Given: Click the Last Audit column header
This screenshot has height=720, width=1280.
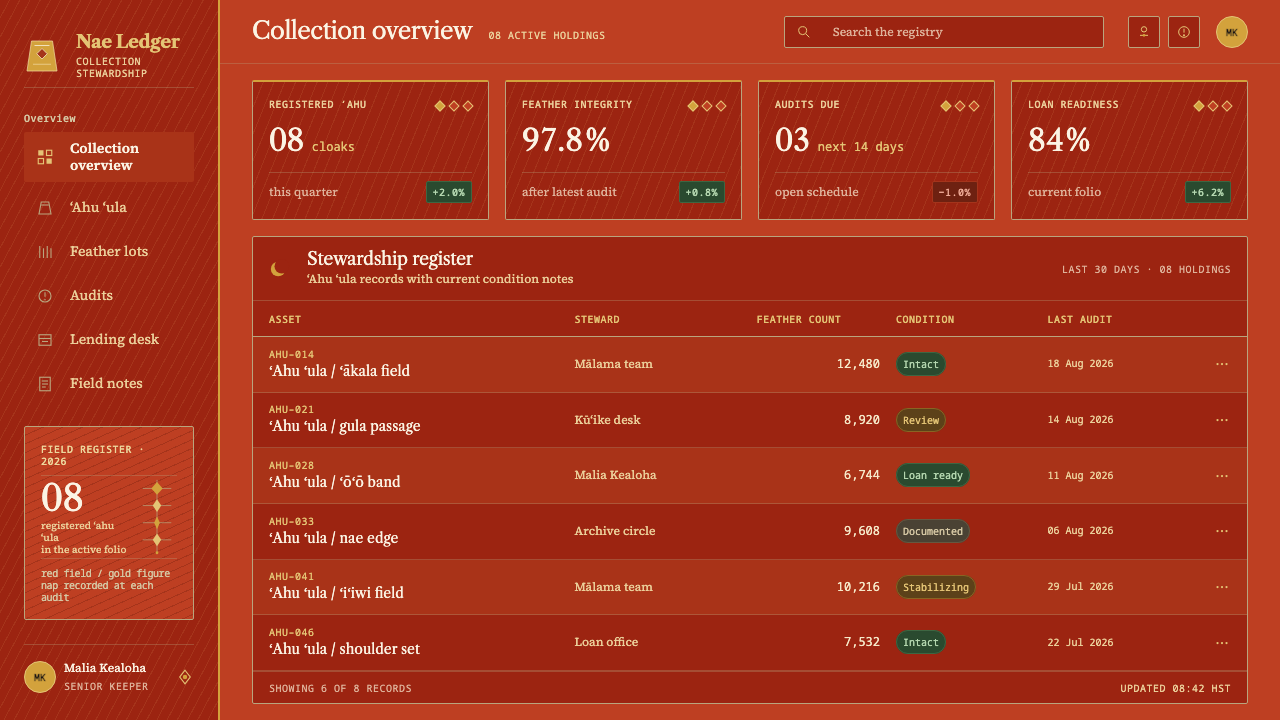Looking at the screenshot, I should pyautogui.click(x=1080, y=320).
